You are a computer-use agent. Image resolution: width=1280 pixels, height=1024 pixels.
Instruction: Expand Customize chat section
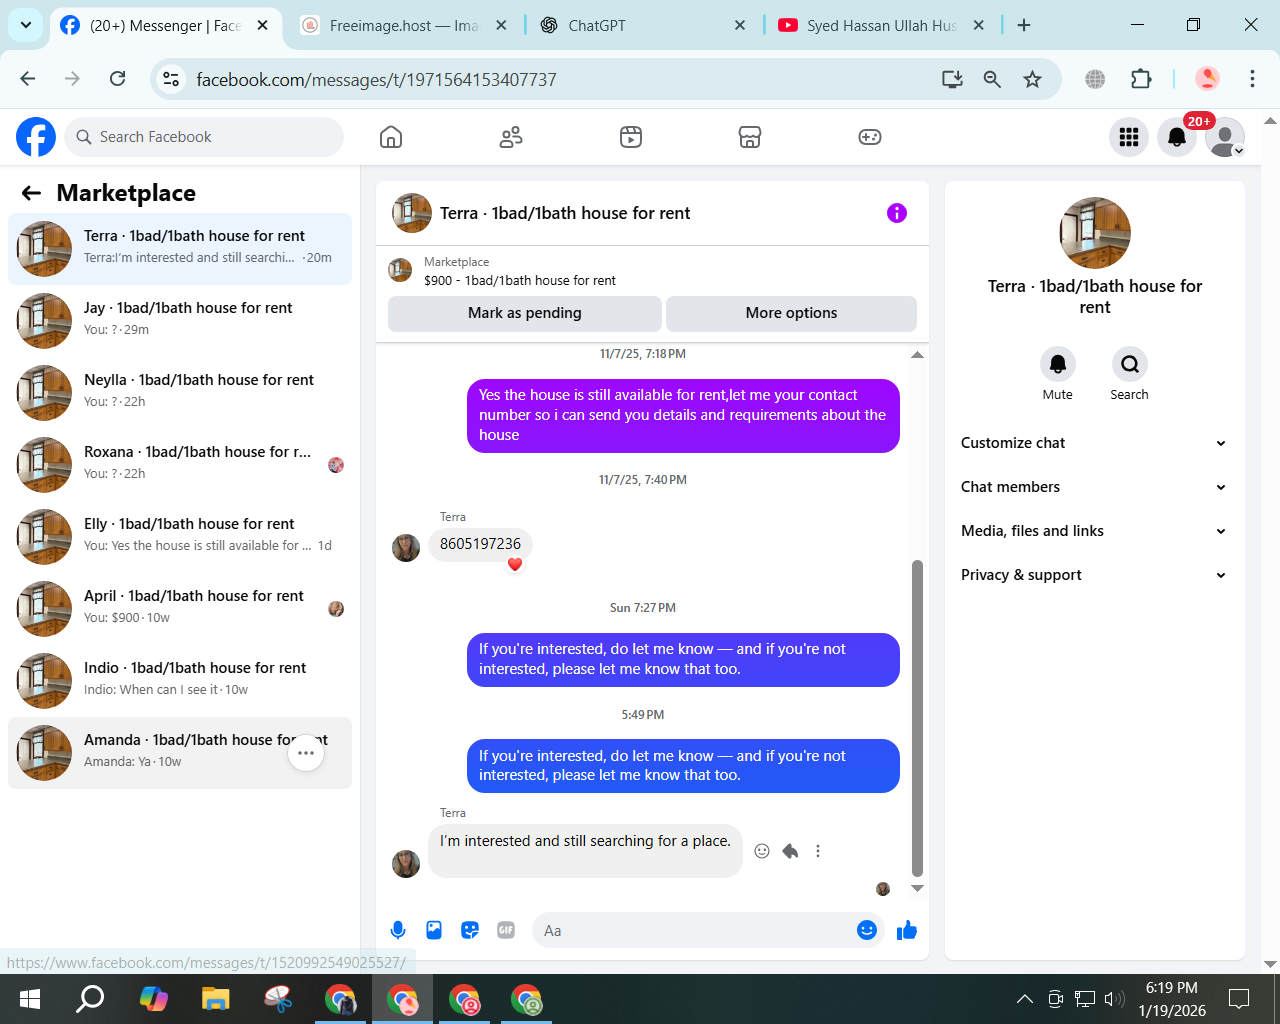[x=1094, y=443]
